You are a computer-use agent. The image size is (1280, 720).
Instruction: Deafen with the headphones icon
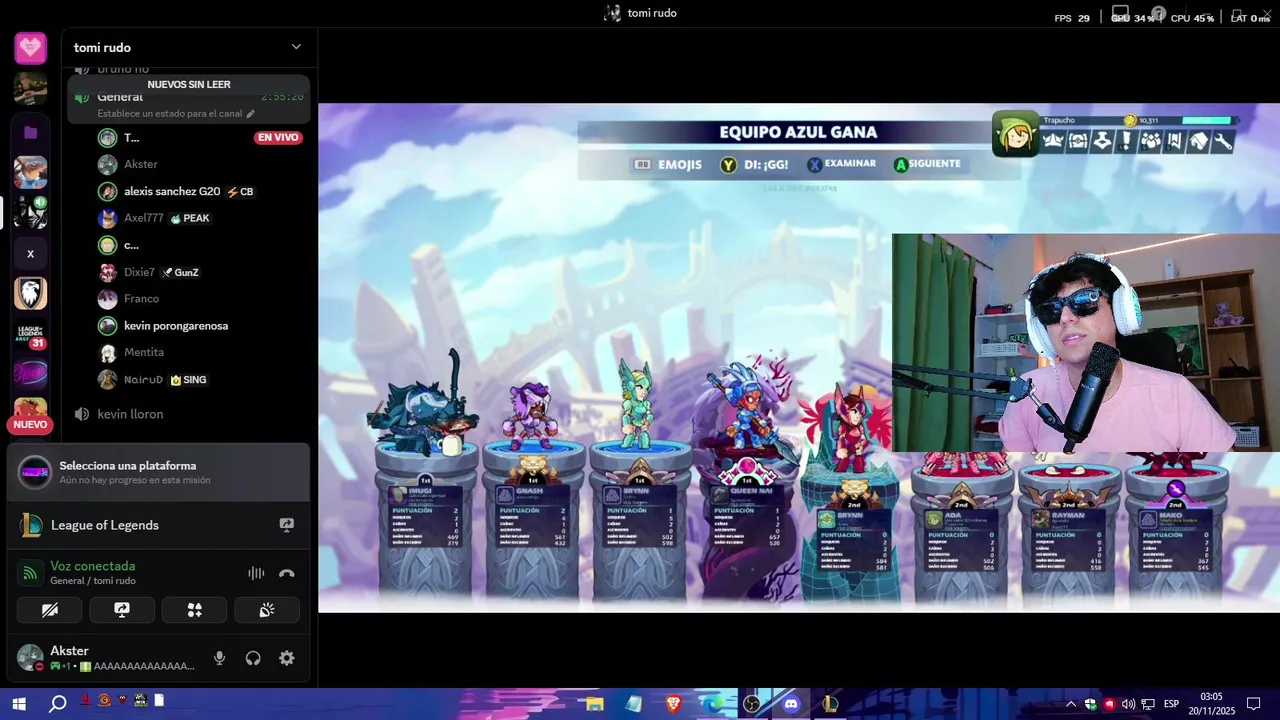coord(253,658)
